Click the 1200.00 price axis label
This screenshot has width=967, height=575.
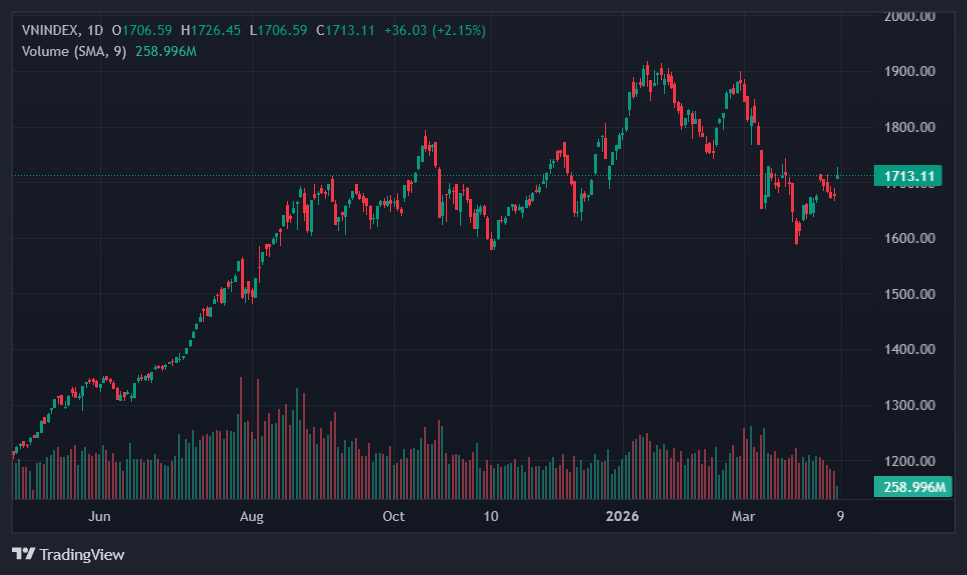point(909,461)
